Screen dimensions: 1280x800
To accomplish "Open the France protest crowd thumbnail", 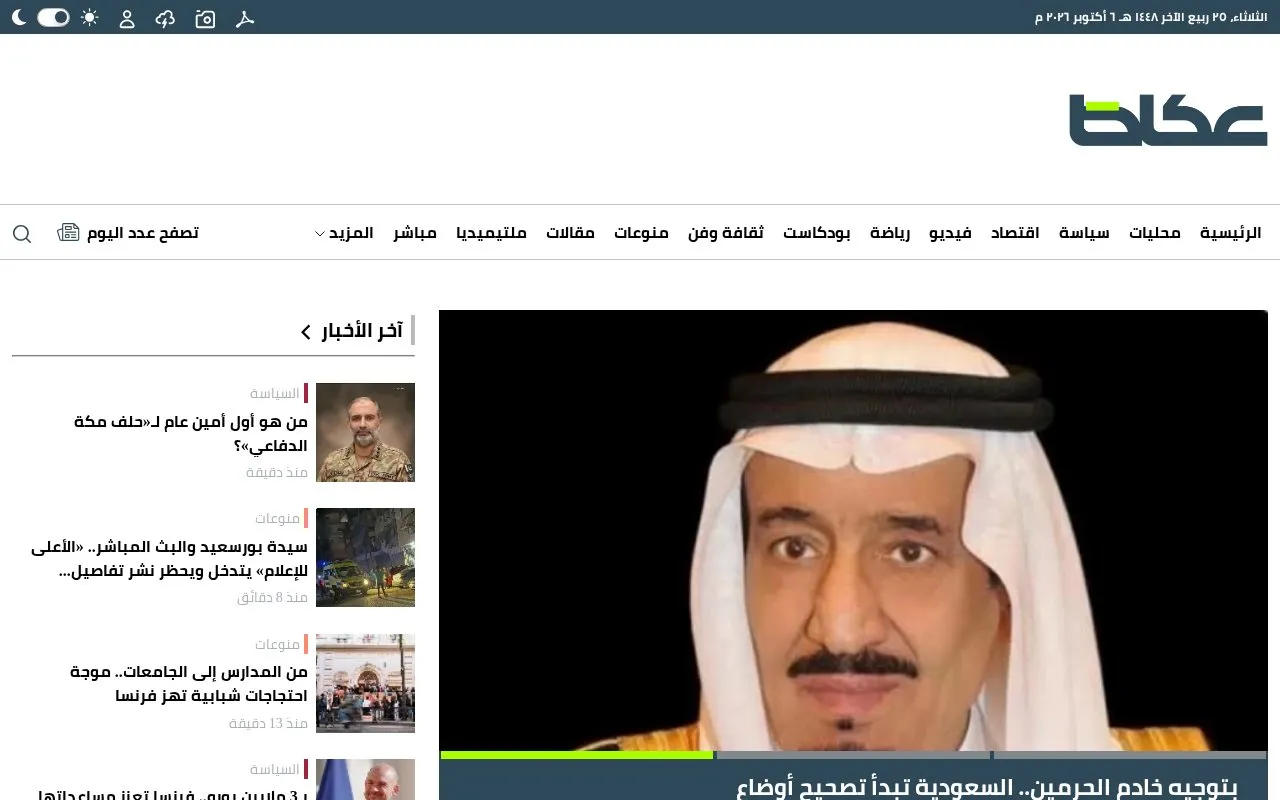I will pyautogui.click(x=365, y=683).
